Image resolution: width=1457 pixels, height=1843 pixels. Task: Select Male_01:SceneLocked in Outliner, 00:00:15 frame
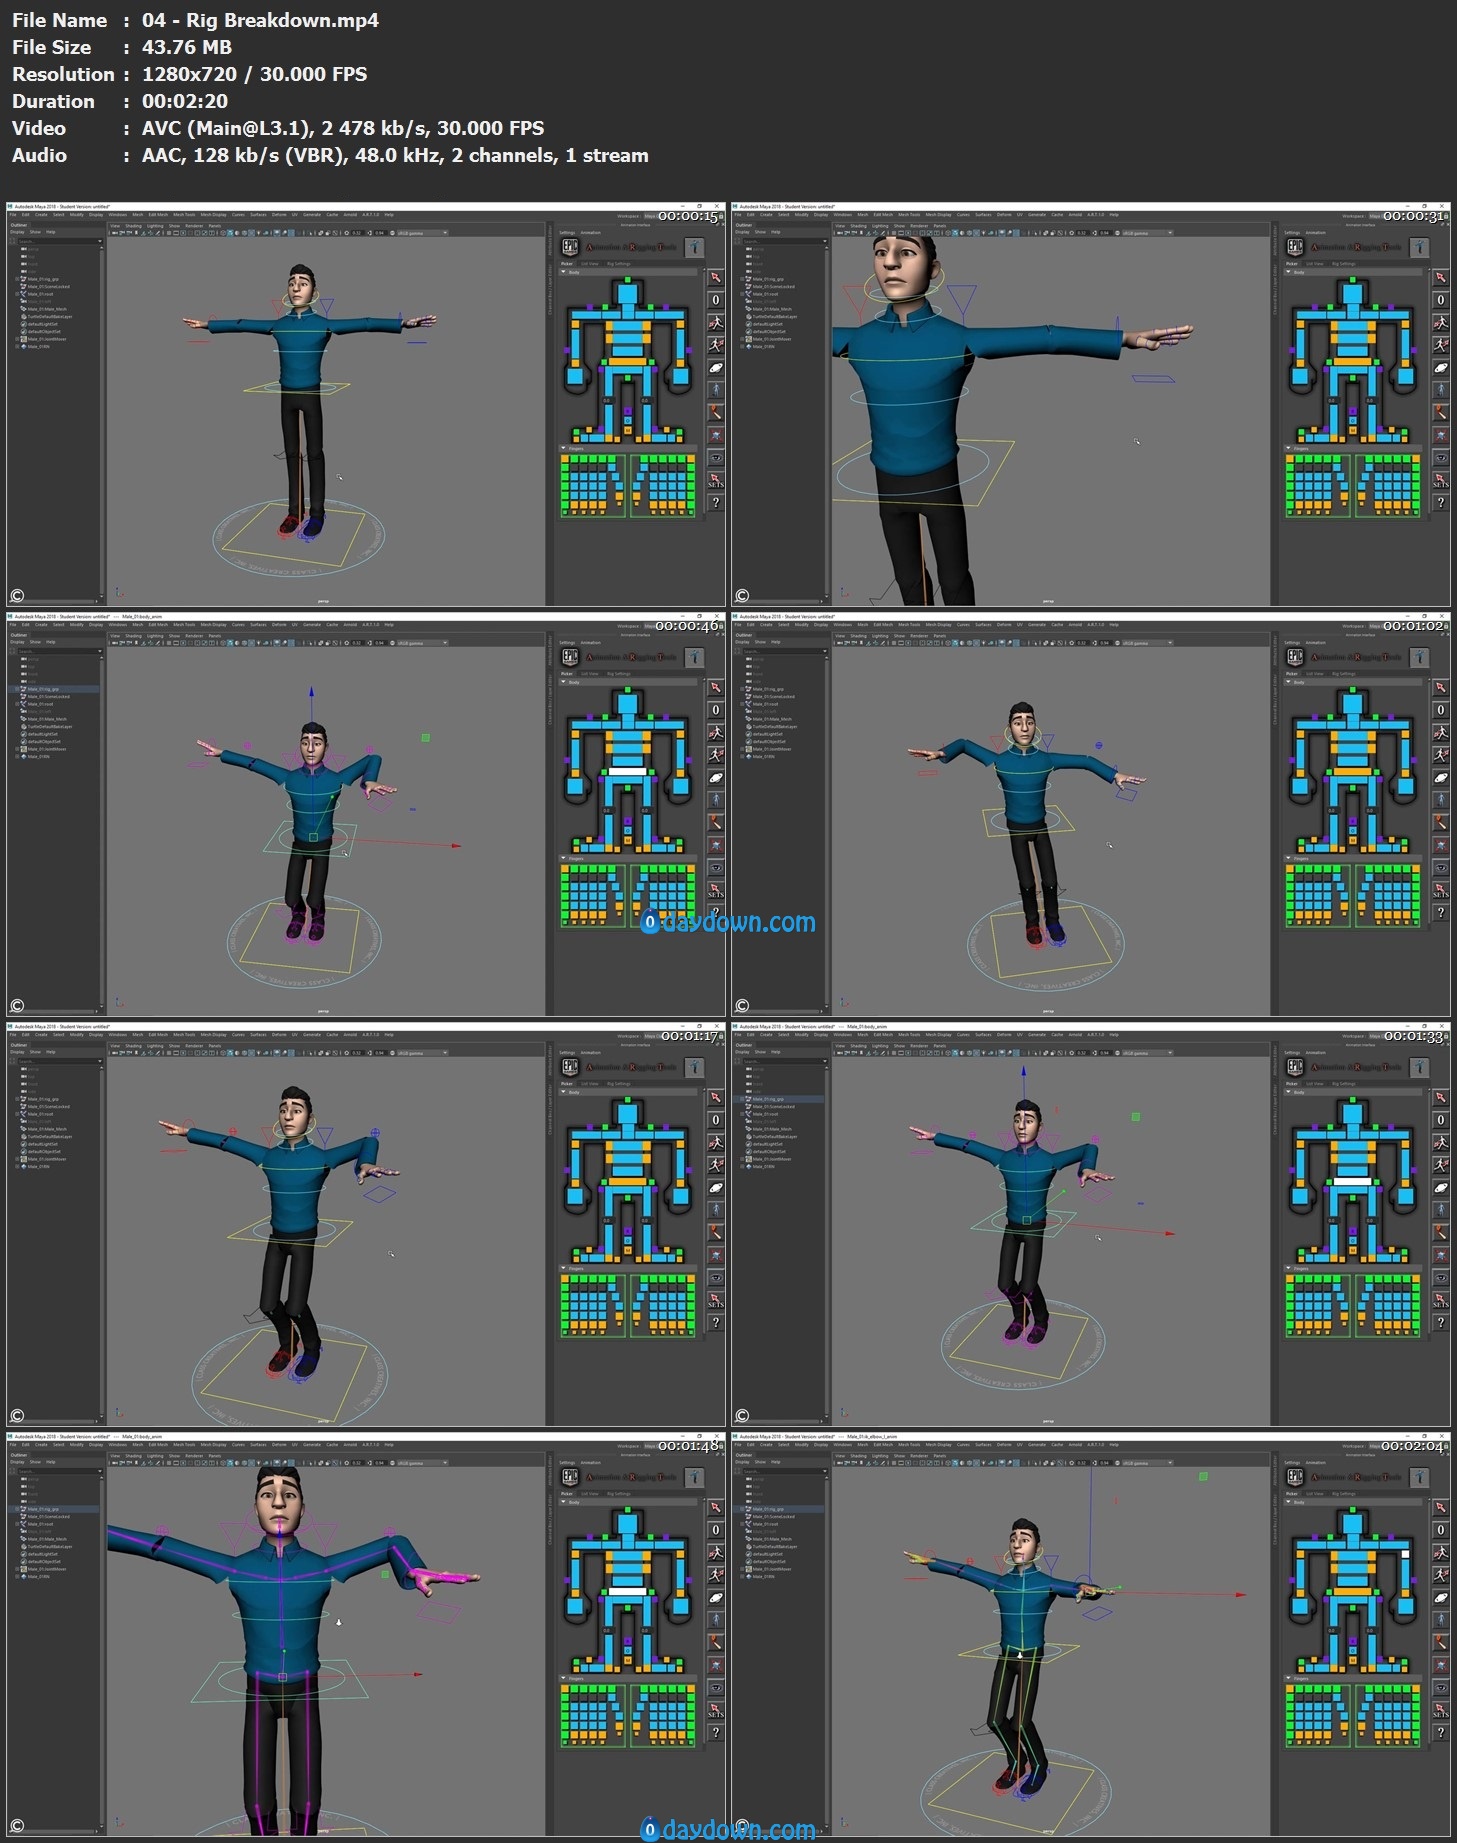(48, 287)
